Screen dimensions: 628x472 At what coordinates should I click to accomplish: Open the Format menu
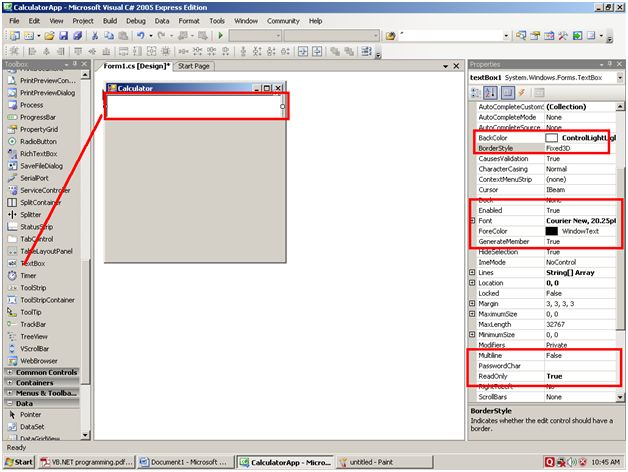click(189, 21)
